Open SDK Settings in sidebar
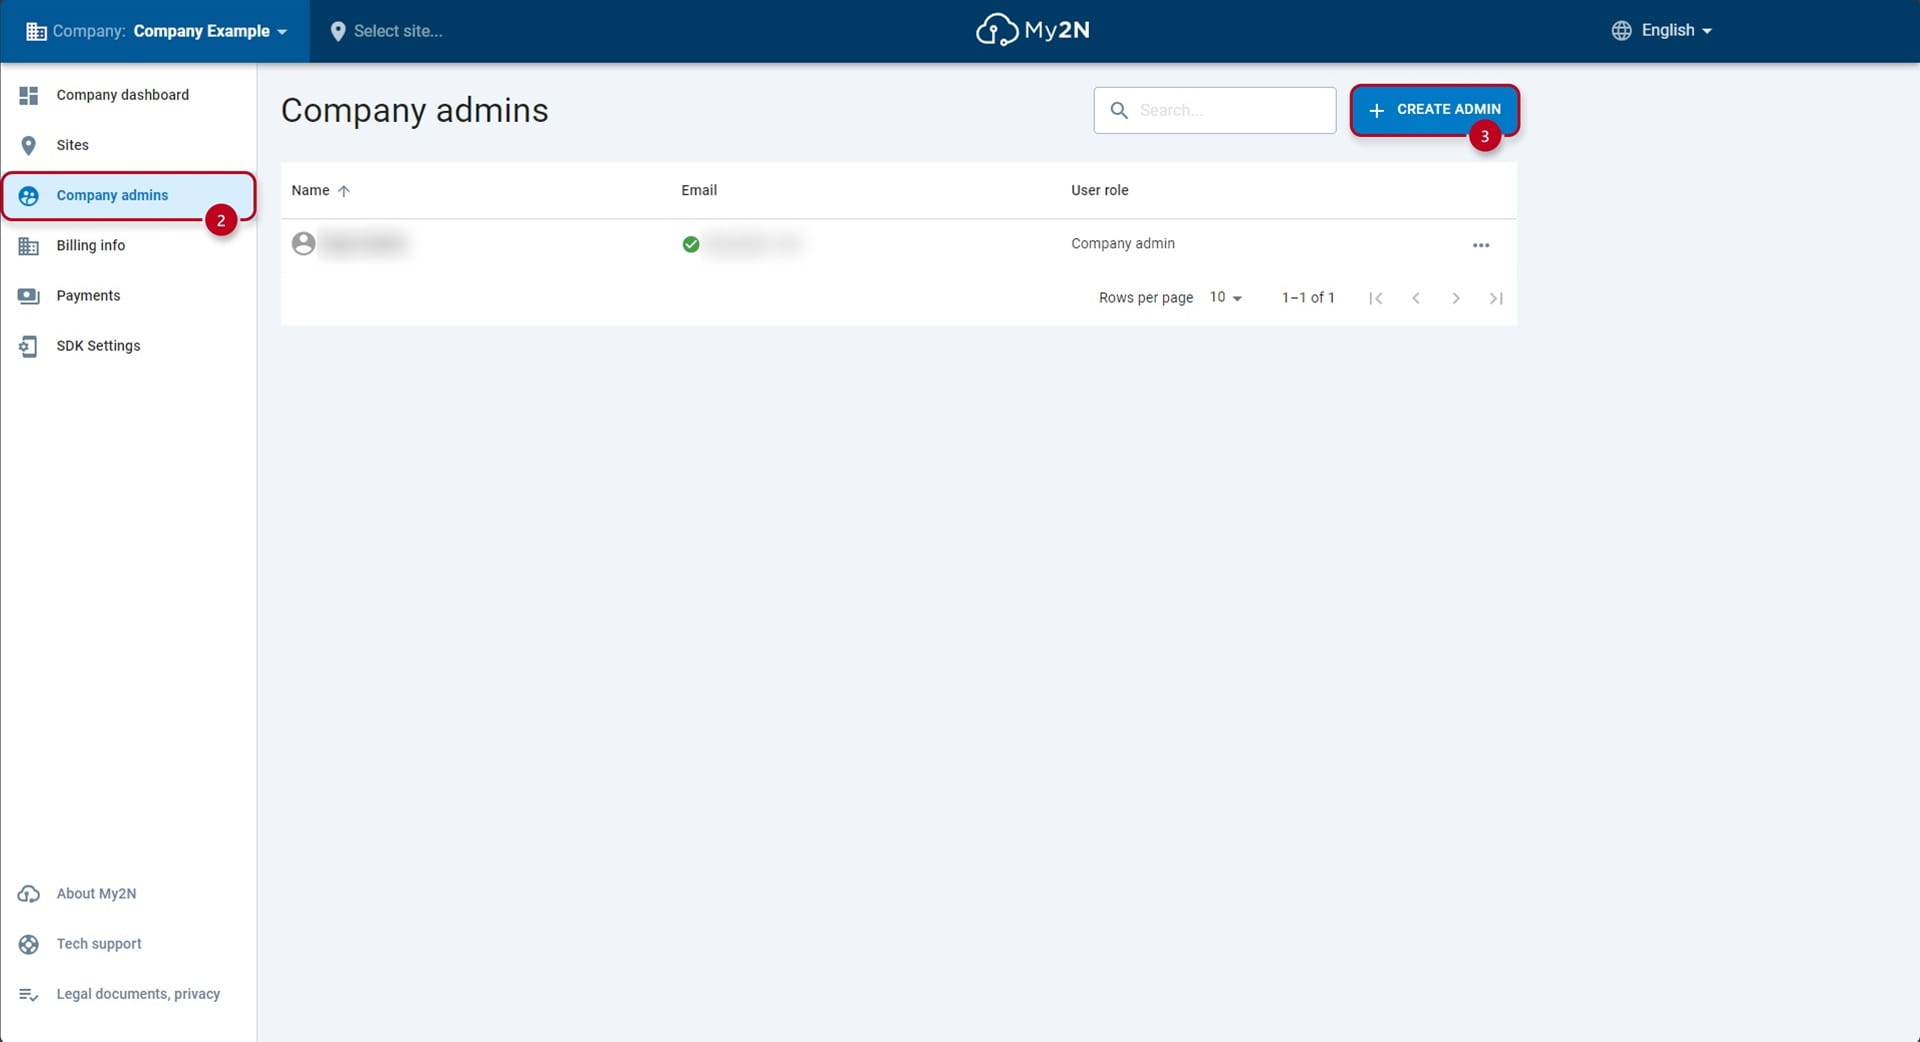Screen dimensions: 1920x1042 click(128, 346)
